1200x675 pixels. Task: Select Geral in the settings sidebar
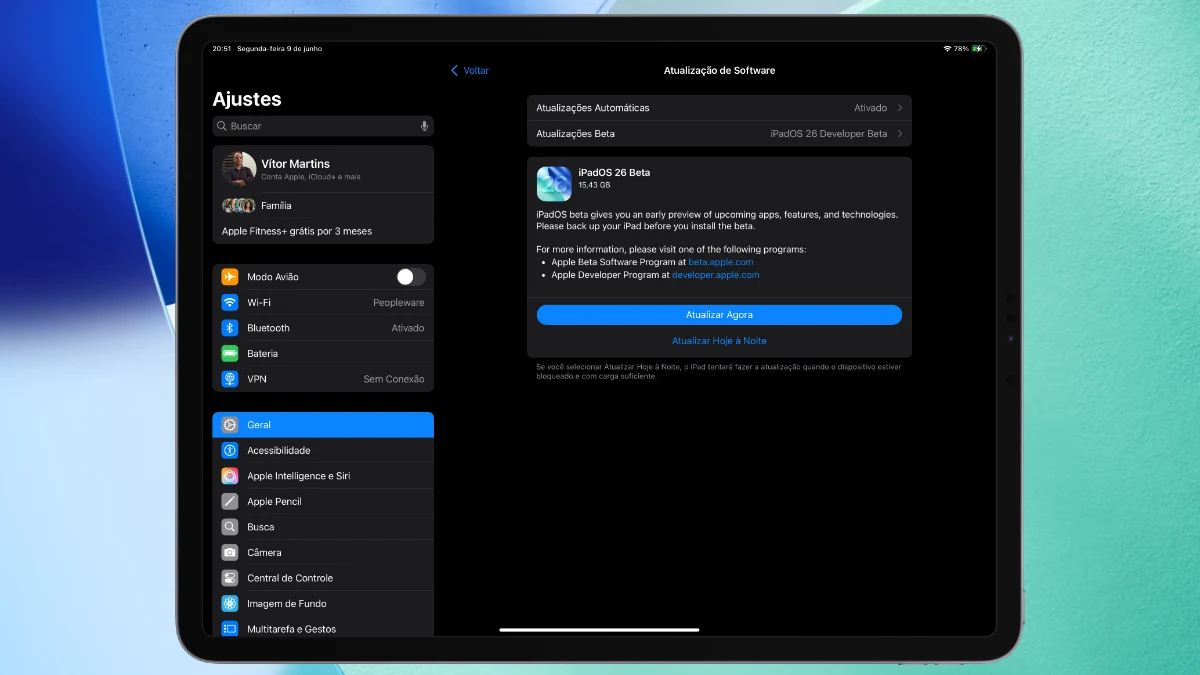[322, 425]
